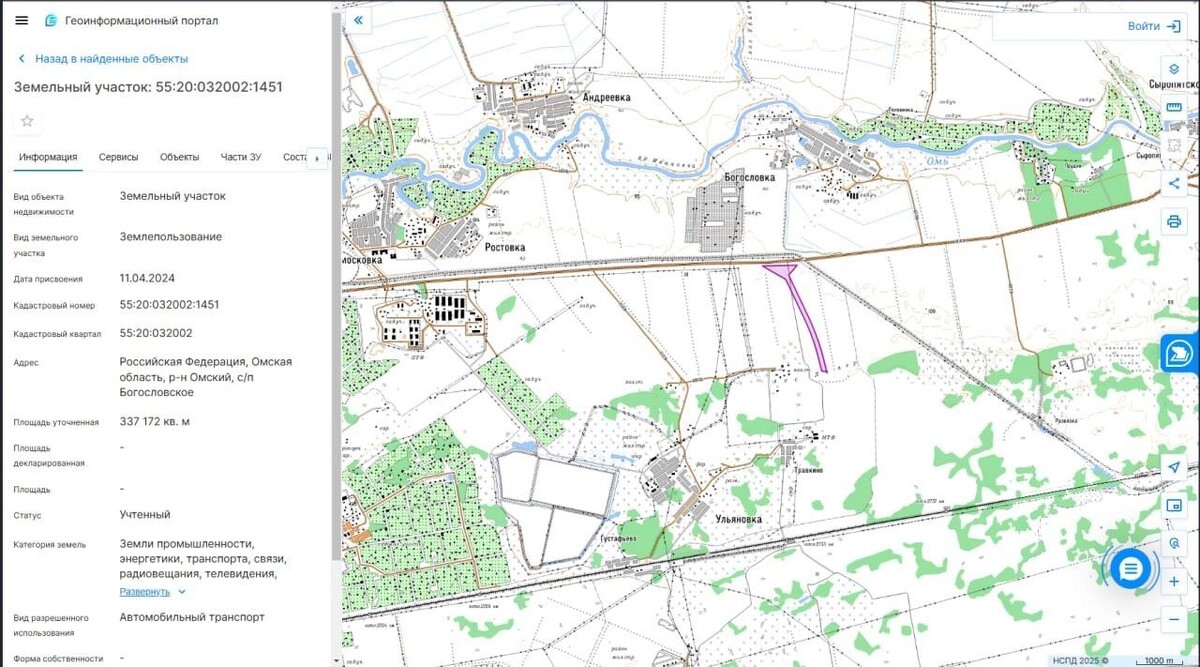Open the map layers tool
The width and height of the screenshot is (1200, 667).
[1174, 69]
